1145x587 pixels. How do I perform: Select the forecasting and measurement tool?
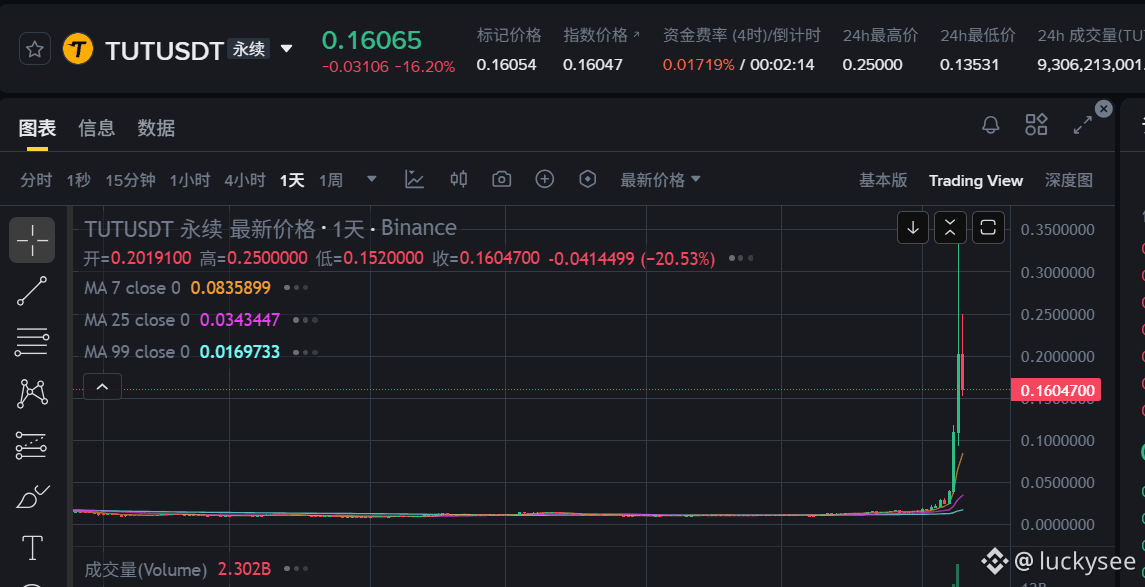click(32, 445)
